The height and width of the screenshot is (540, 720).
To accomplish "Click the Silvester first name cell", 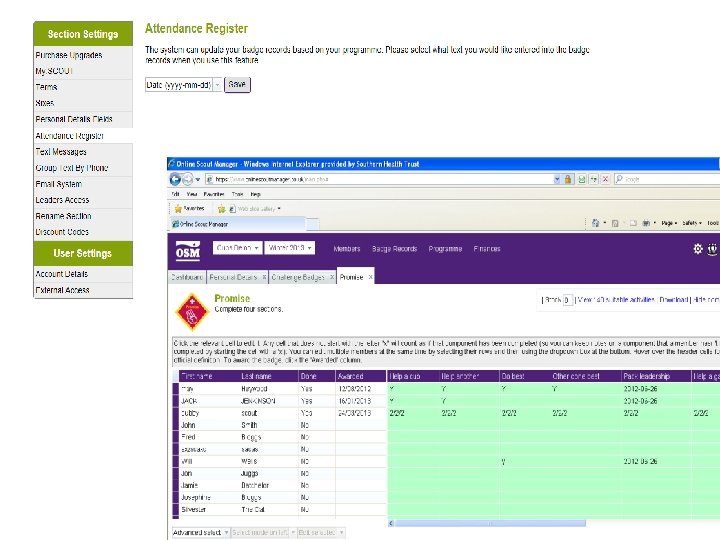I will coord(208,510).
